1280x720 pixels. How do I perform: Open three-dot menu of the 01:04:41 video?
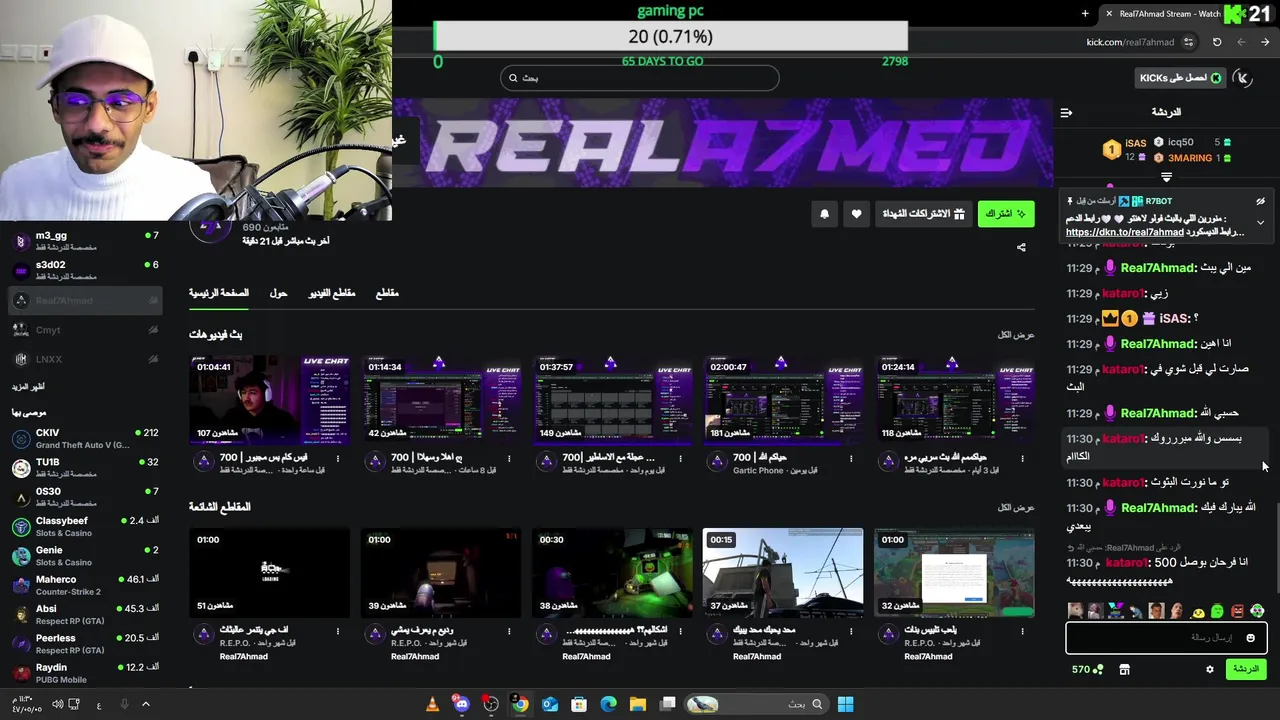point(338,459)
